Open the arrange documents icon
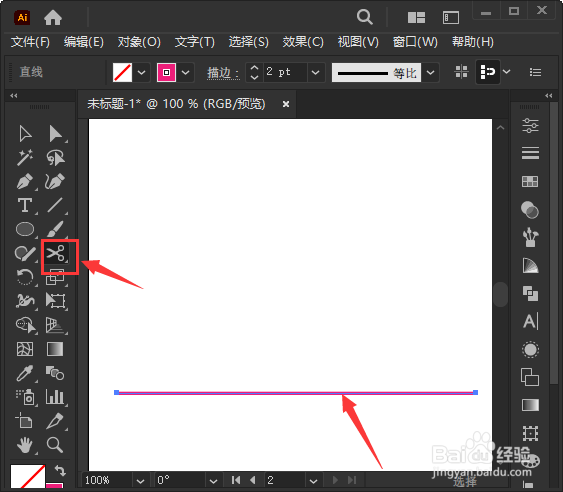563x492 pixels. click(416, 17)
